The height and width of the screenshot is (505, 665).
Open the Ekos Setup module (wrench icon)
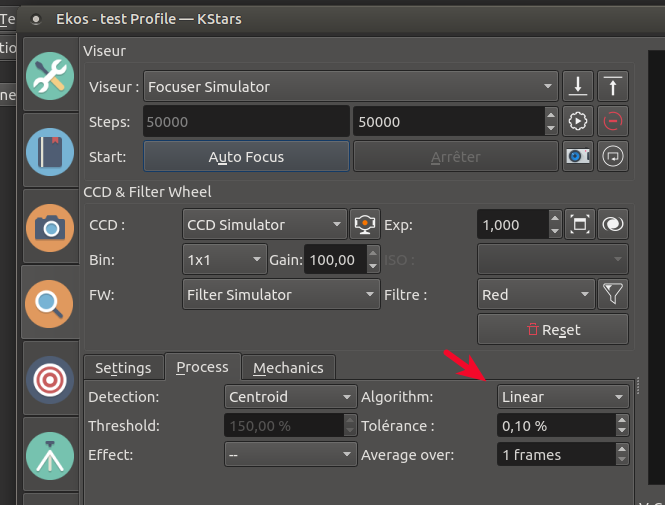click(x=50, y=77)
